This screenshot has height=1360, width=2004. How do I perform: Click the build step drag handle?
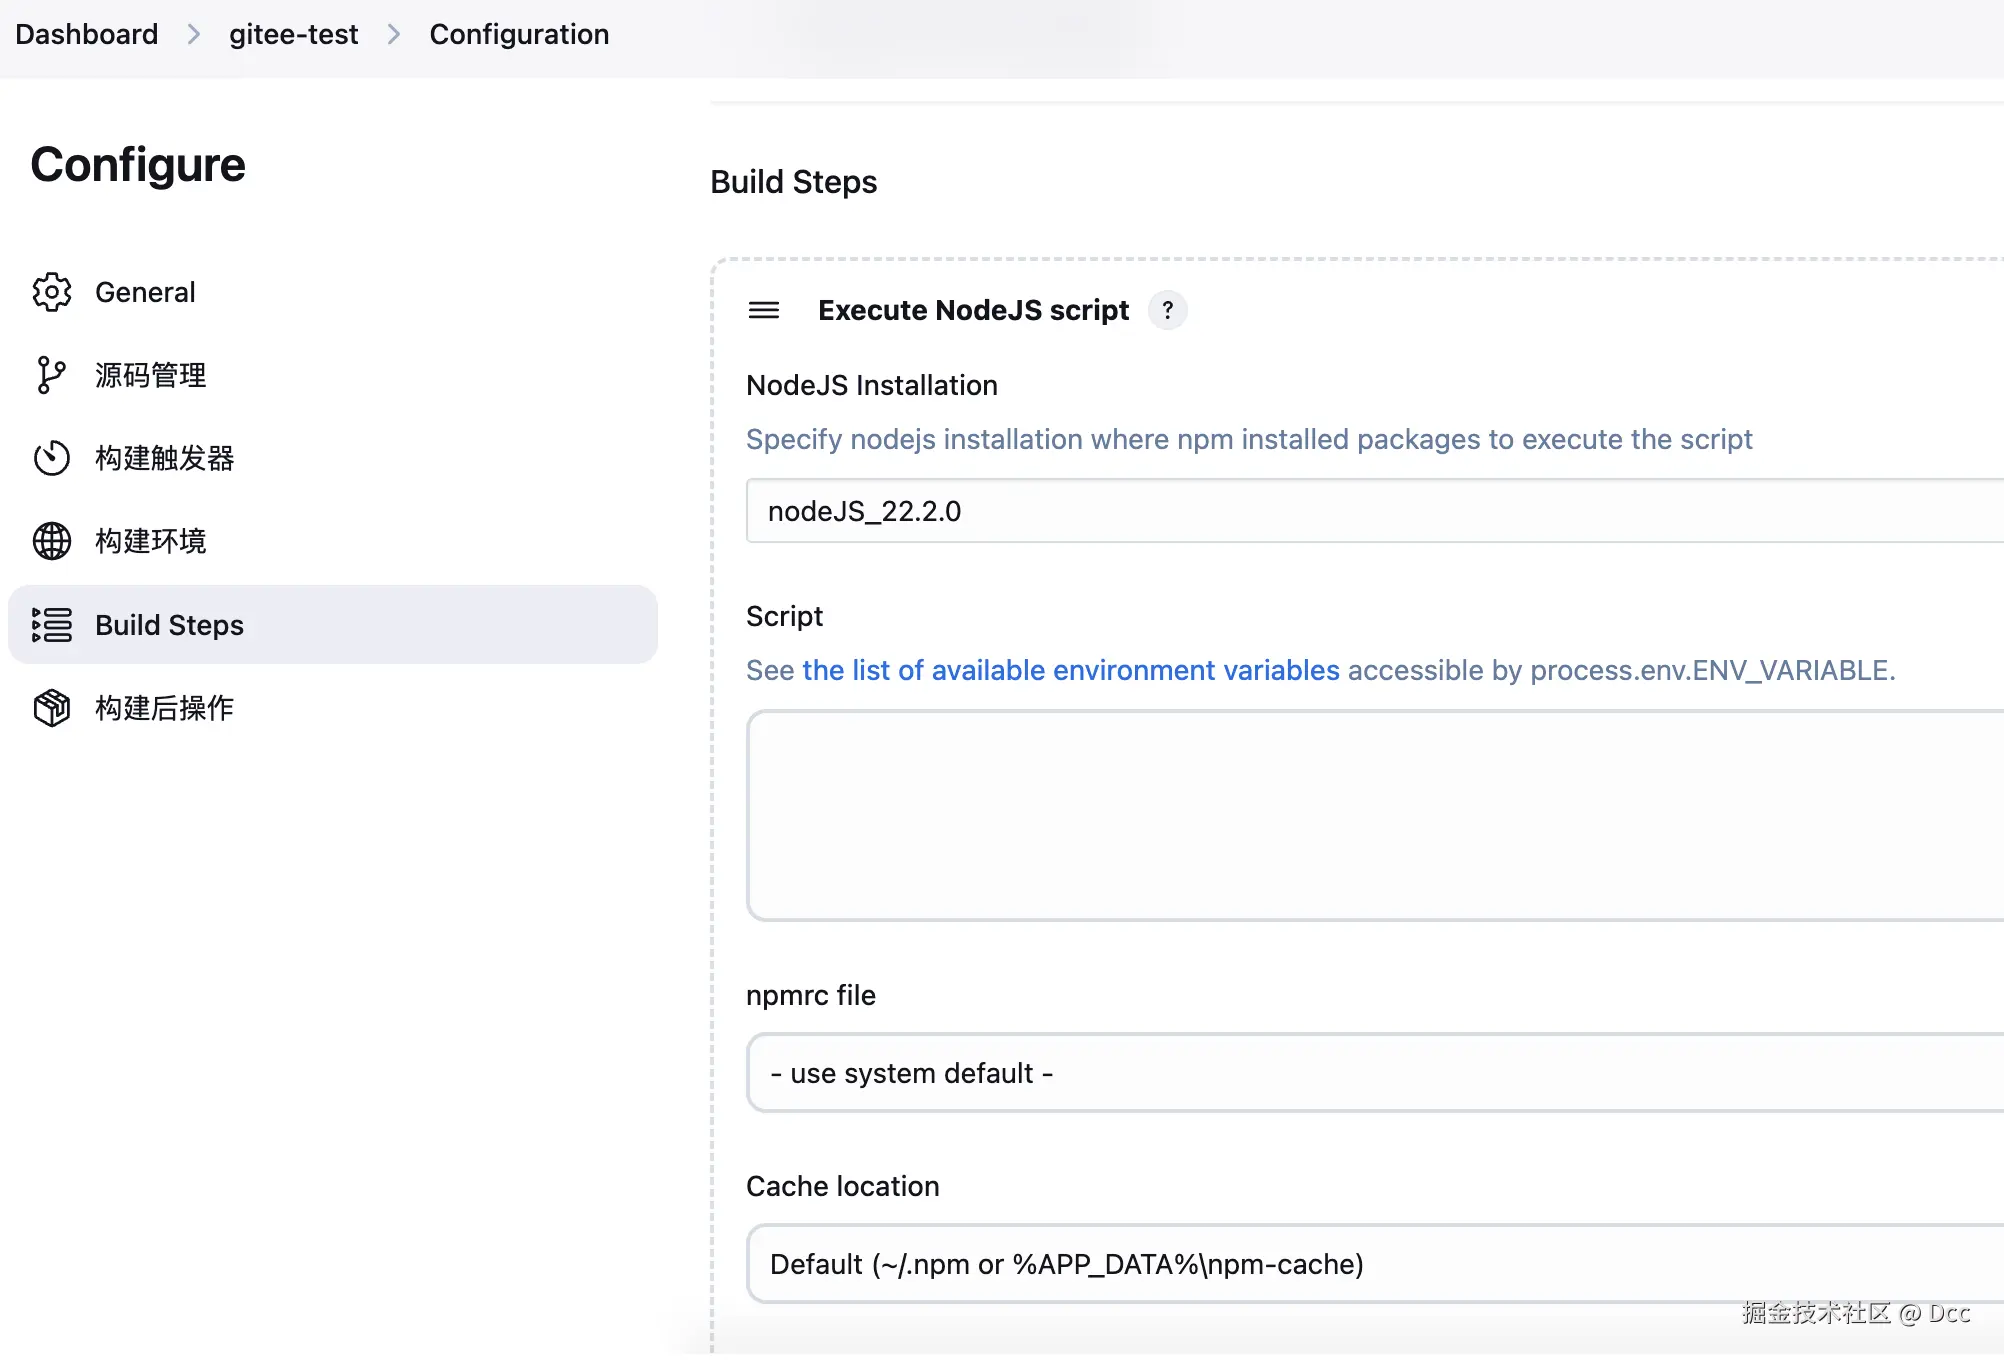point(764,310)
